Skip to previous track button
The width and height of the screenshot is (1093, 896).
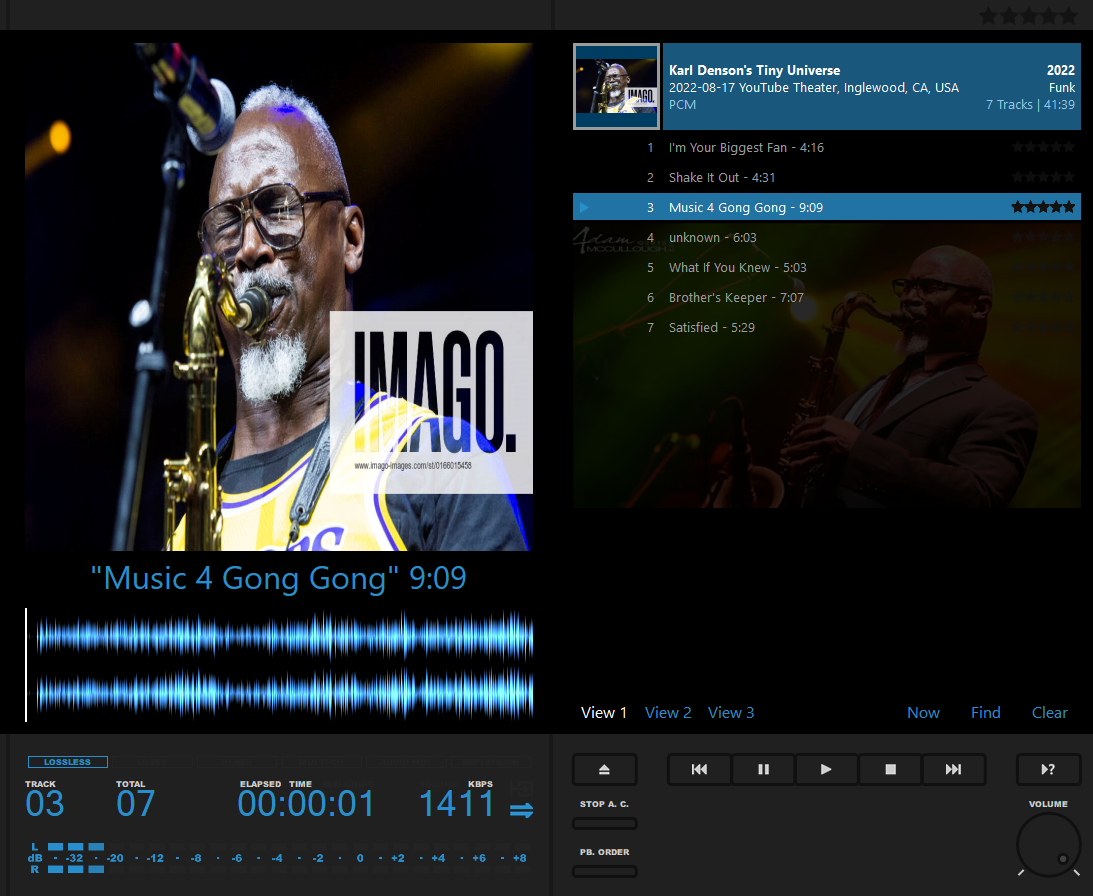[x=699, y=769]
